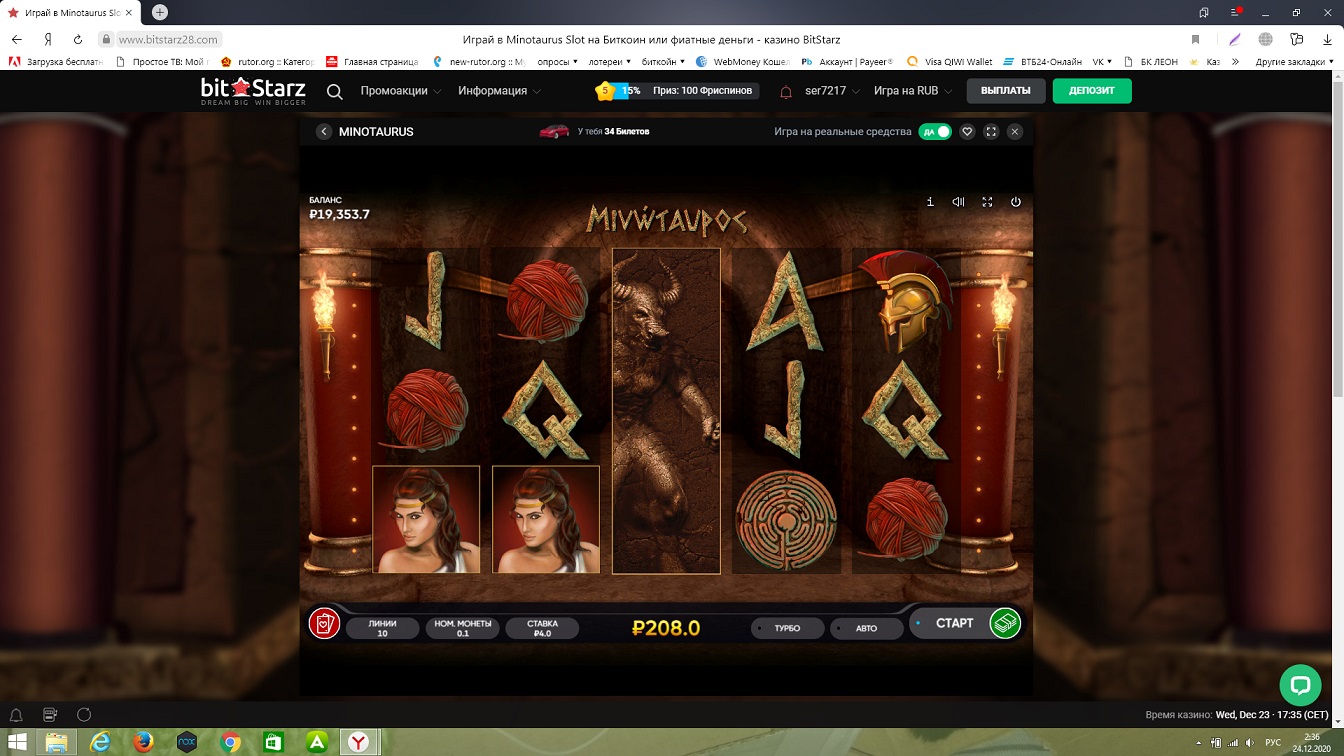Image resolution: width=1344 pixels, height=756 pixels.
Task: Open the опросы bookmarks folder
Action: [x=558, y=61]
